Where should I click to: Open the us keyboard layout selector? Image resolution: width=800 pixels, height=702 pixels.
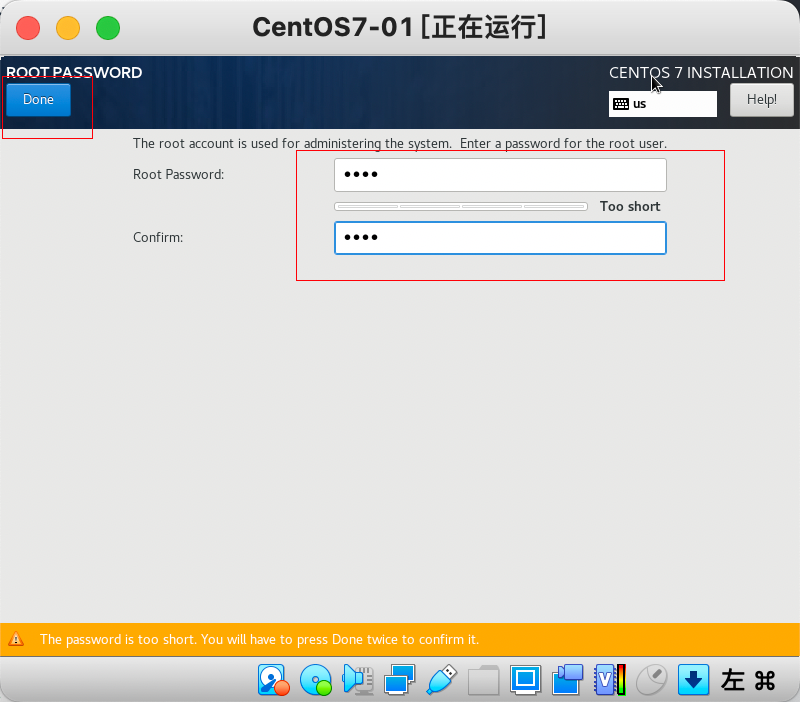click(x=662, y=104)
